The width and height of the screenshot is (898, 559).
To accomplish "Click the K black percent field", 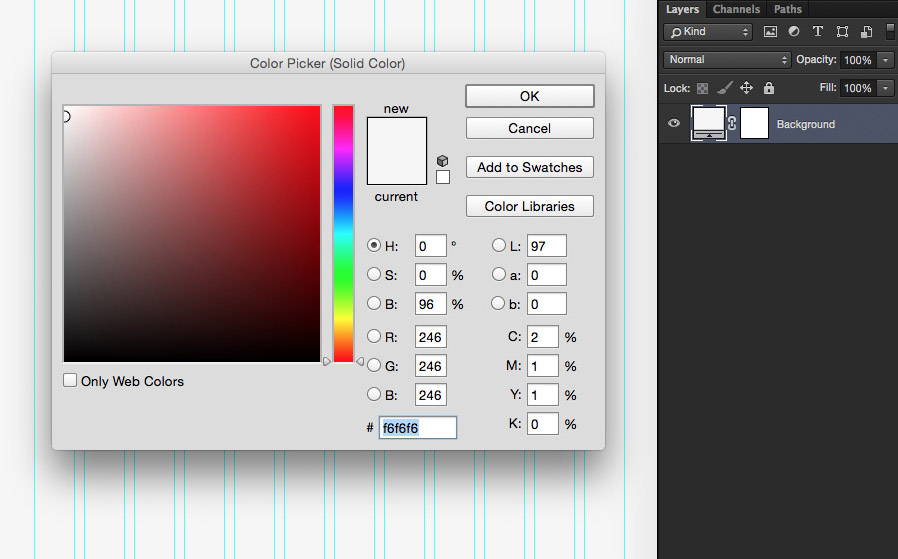I will click(543, 424).
